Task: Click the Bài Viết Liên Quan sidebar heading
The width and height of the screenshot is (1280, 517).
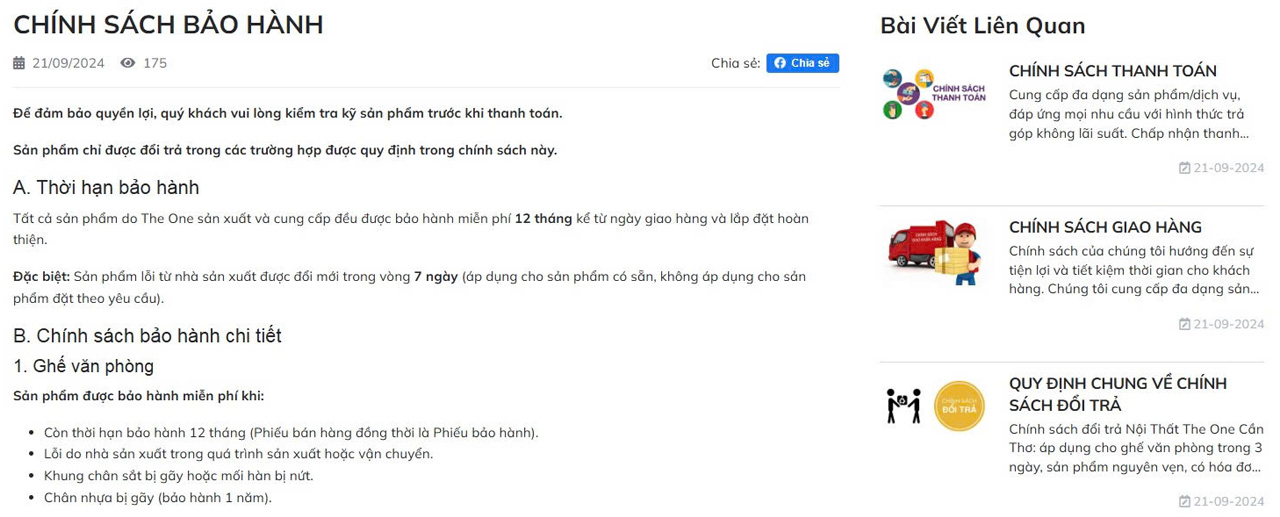Action: (982, 25)
